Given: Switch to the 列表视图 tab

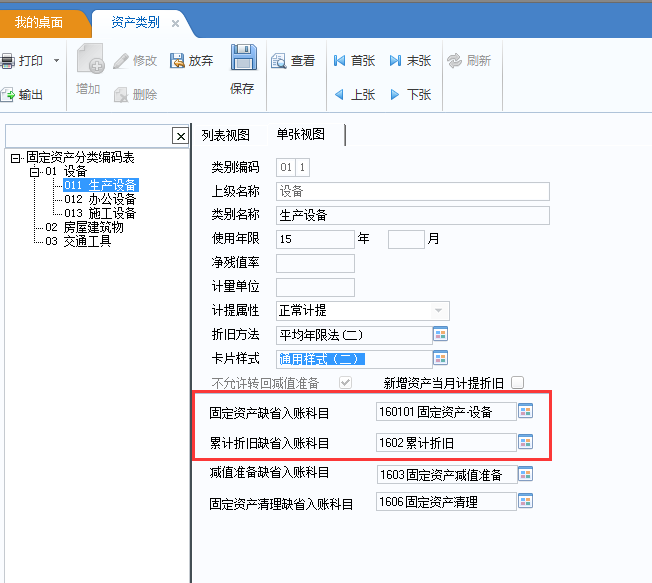Looking at the screenshot, I should [226, 135].
